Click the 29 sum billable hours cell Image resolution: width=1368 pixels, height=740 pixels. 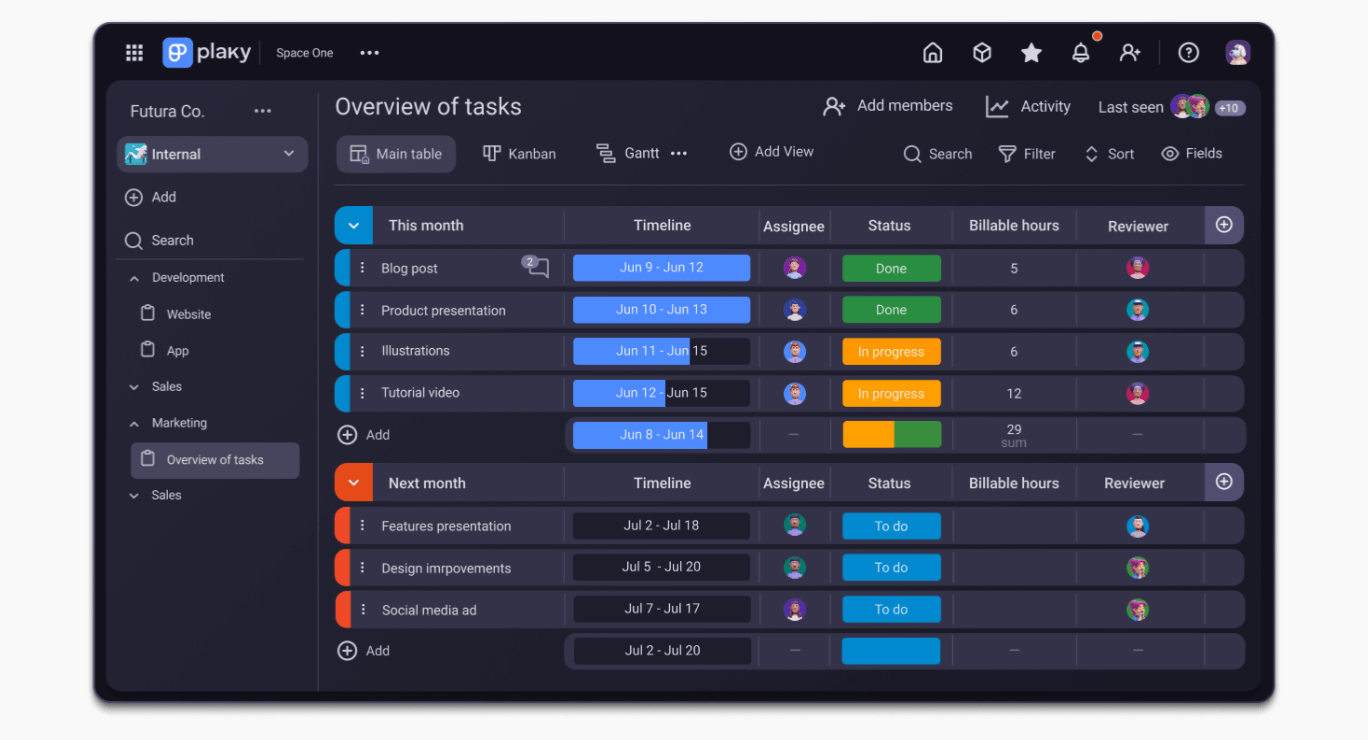(x=1014, y=435)
